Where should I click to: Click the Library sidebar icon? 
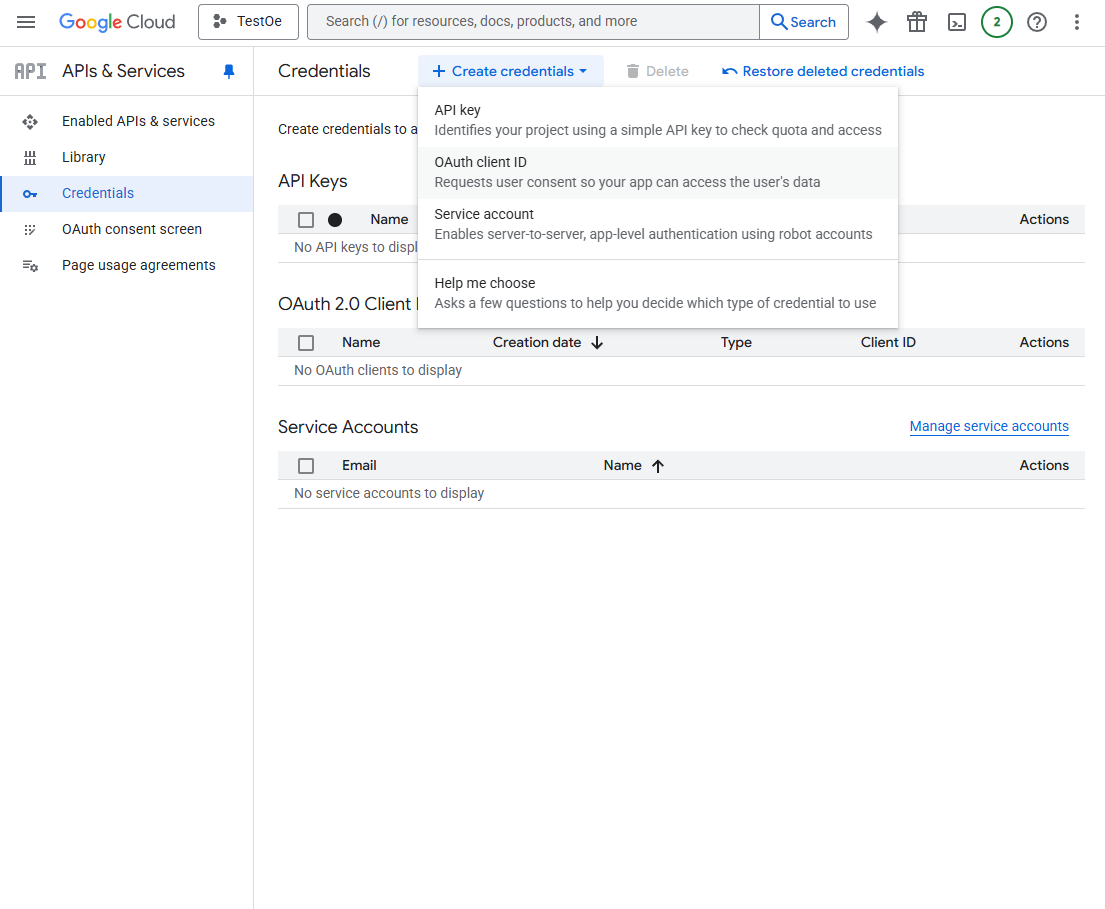tap(30, 158)
